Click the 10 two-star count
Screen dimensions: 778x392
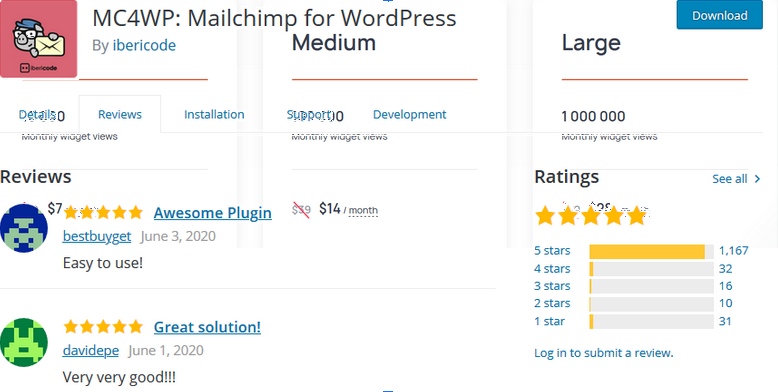point(725,303)
